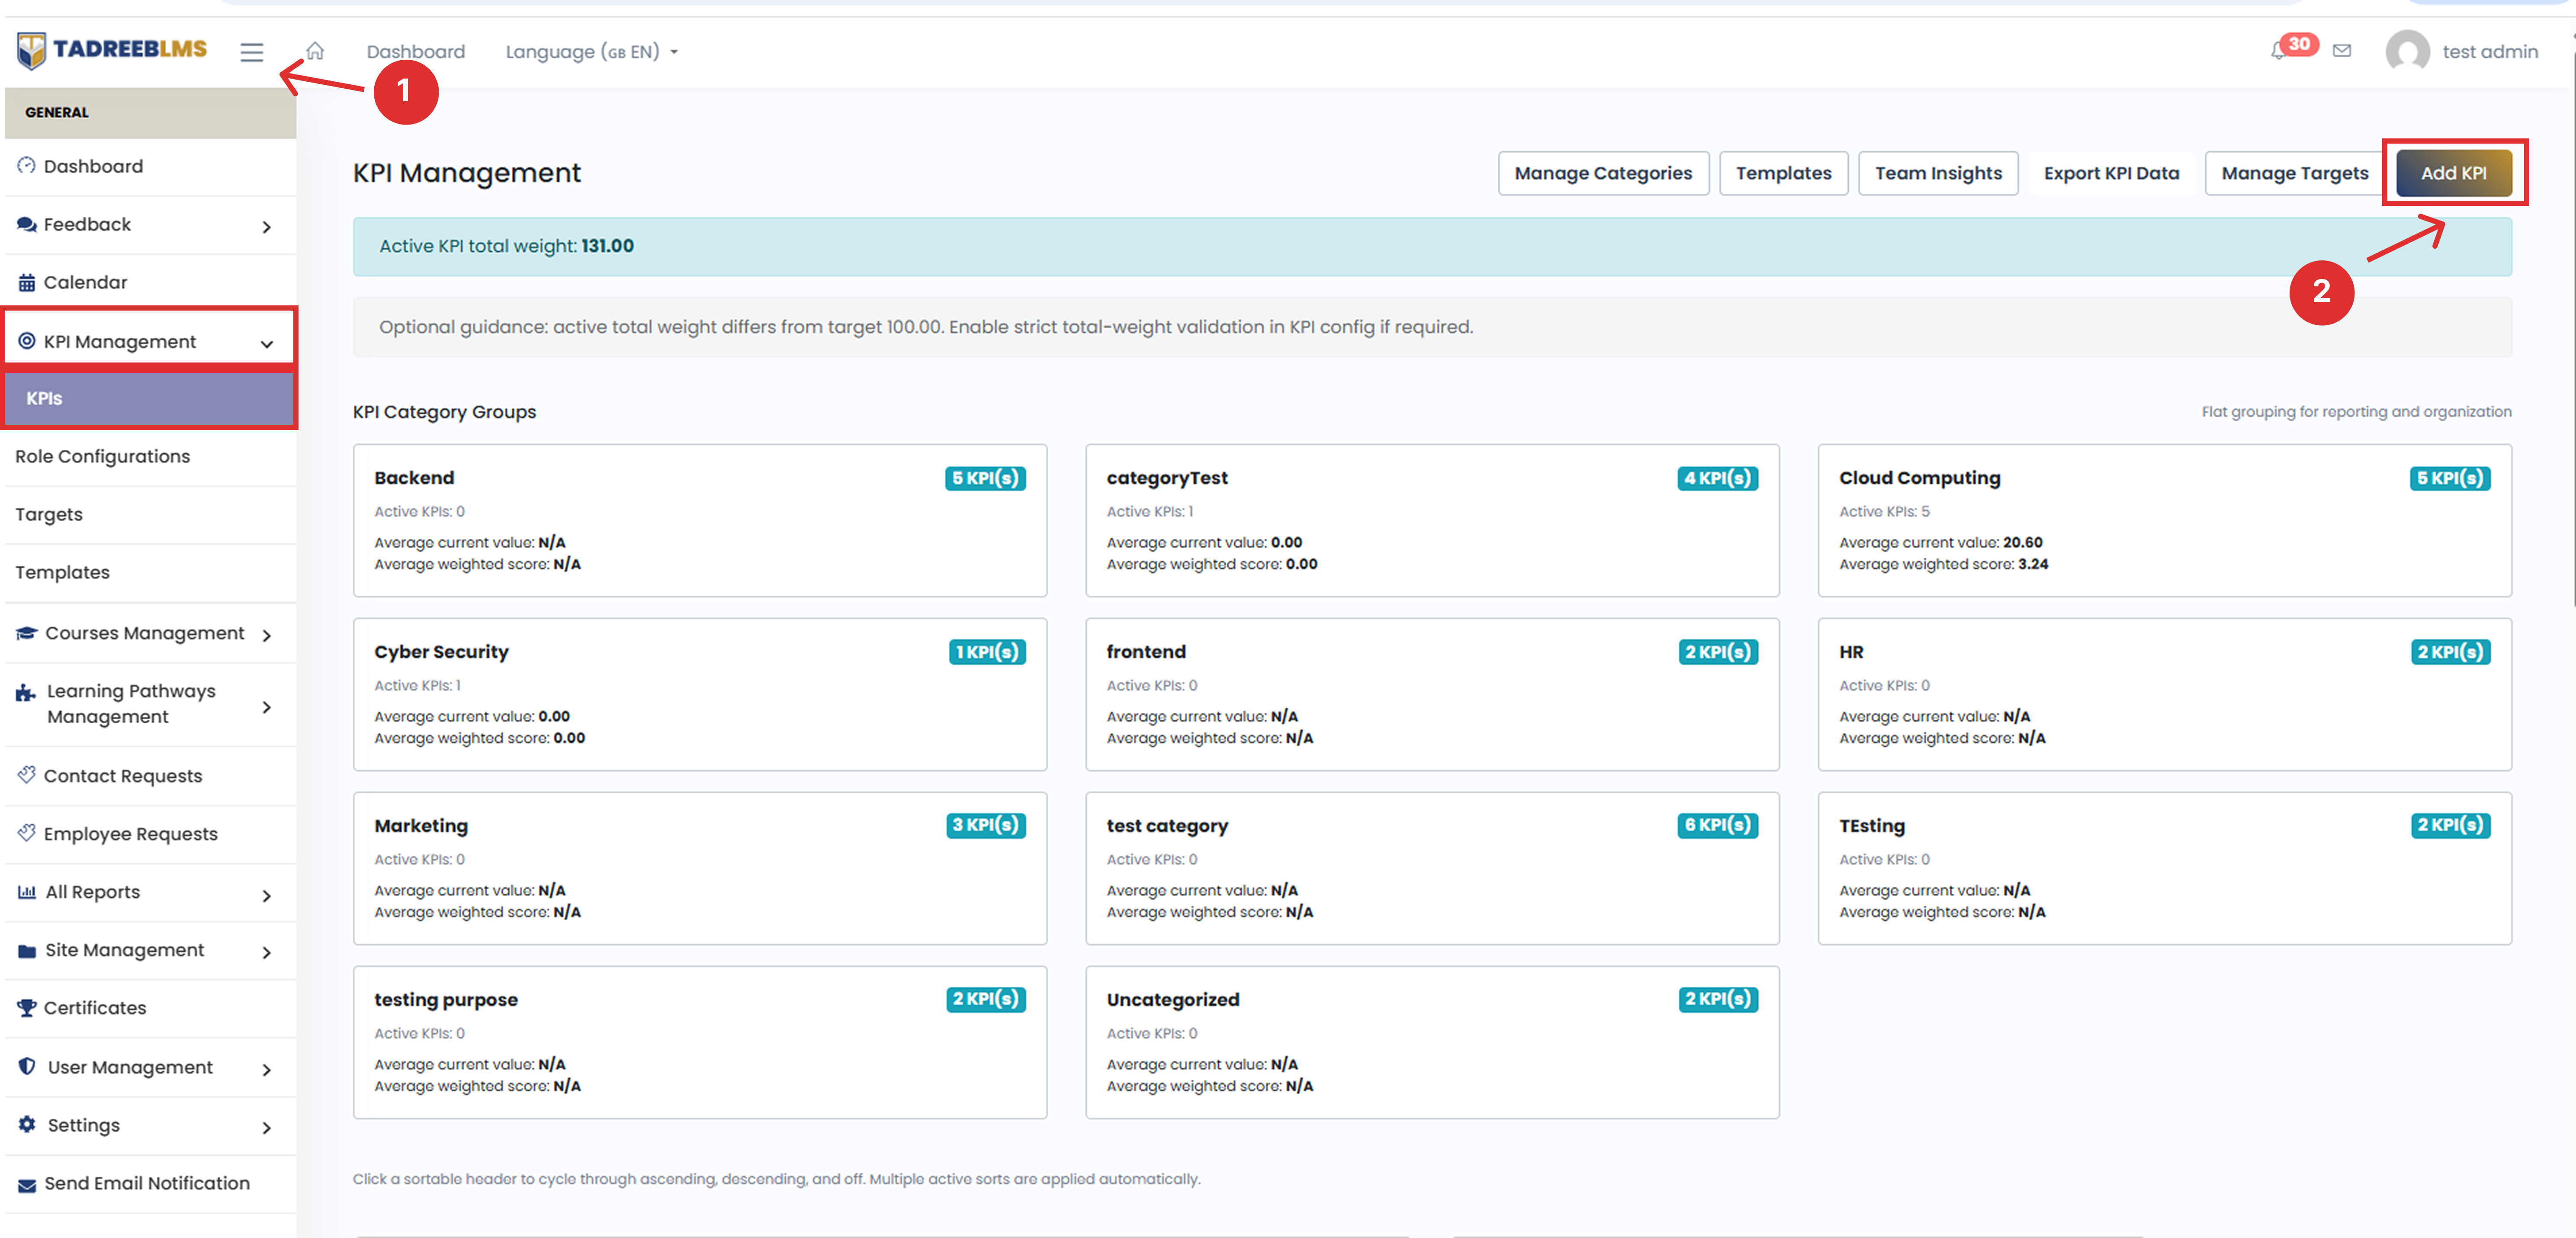This screenshot has height=1238, width=2576.
Task: Click the Manage Categories button
Action: point(1603,173)
